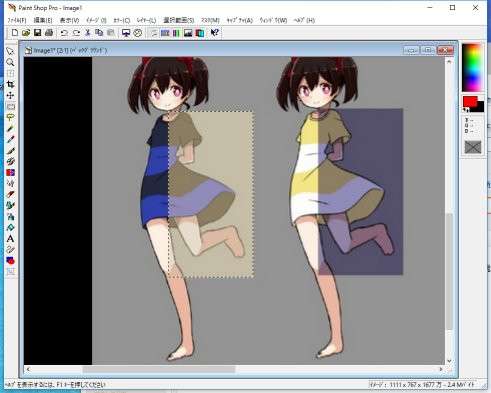Activate the rectangular Selection tool
This screenshot has width=491, height=393.
10,106
